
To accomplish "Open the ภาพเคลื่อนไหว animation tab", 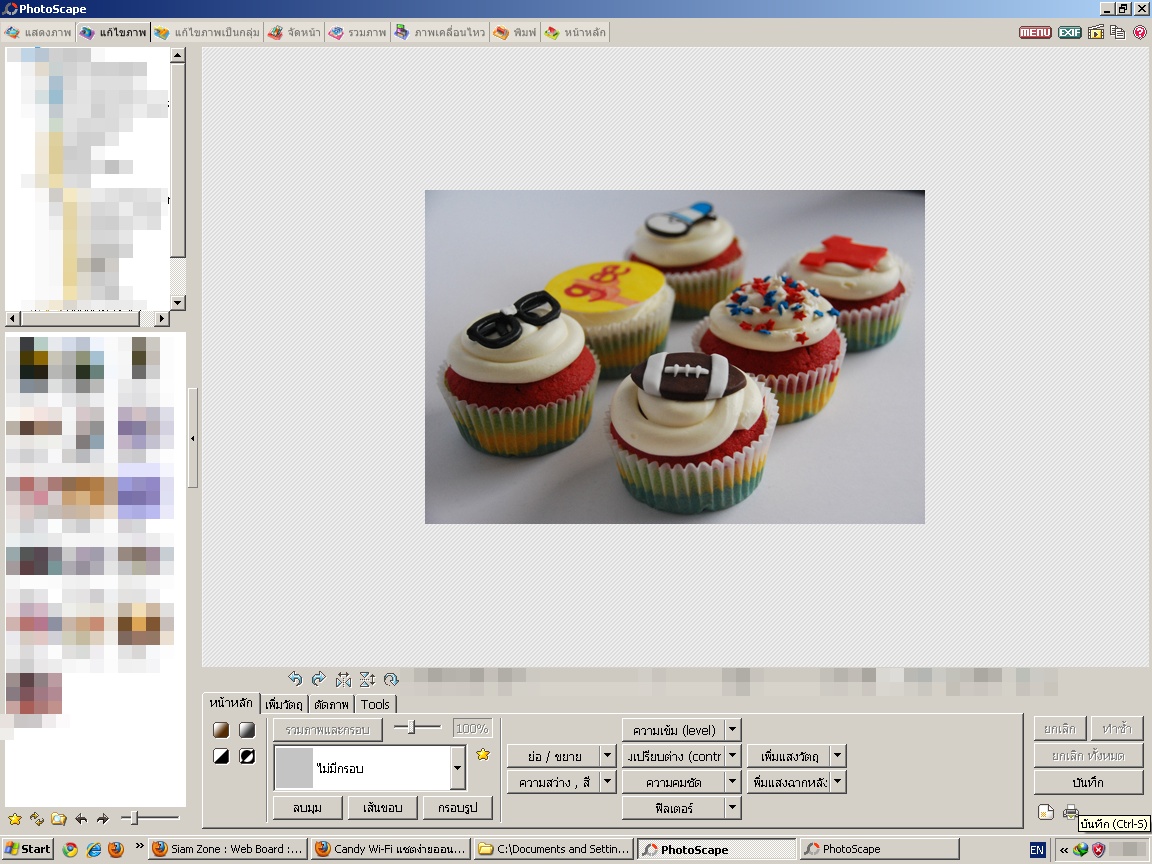I will point(439,32).
